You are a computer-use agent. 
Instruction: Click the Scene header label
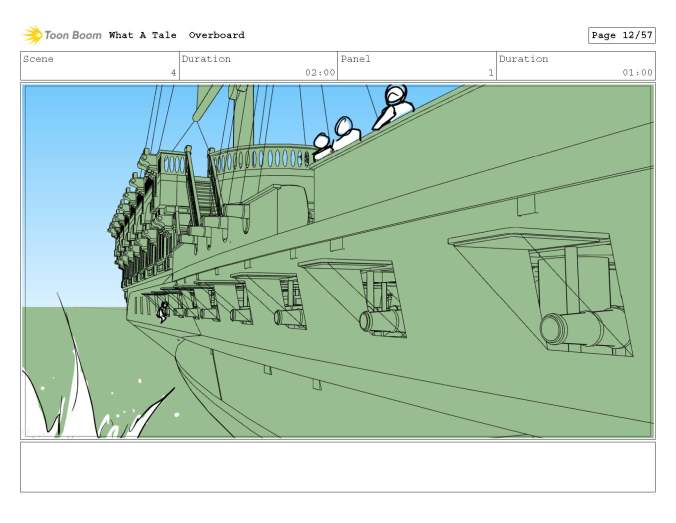[x=39, y=59]
